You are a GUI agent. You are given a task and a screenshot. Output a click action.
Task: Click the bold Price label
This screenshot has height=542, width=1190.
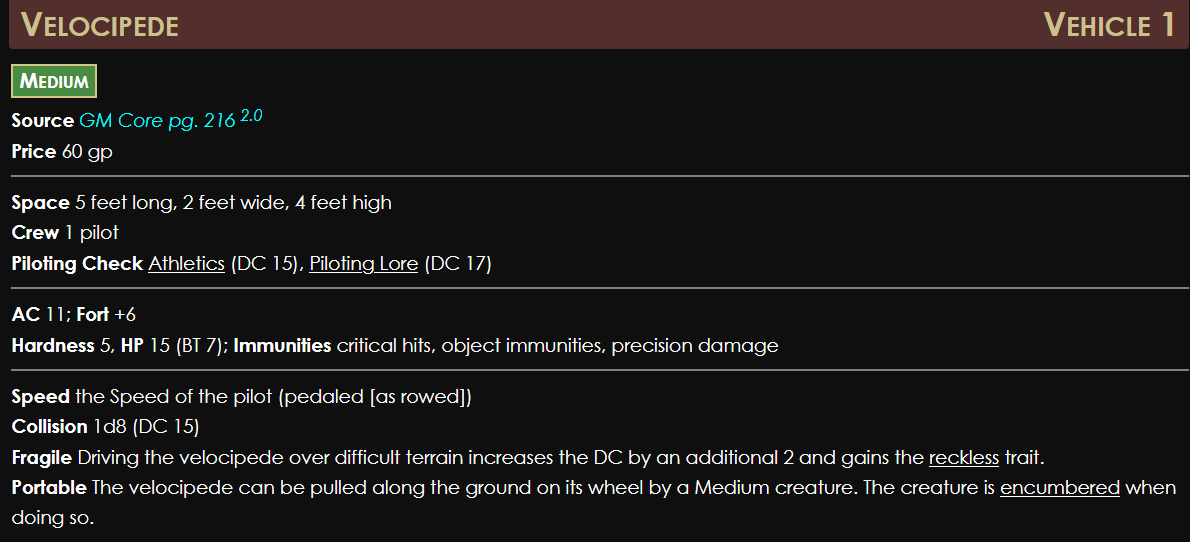[34, 152]
